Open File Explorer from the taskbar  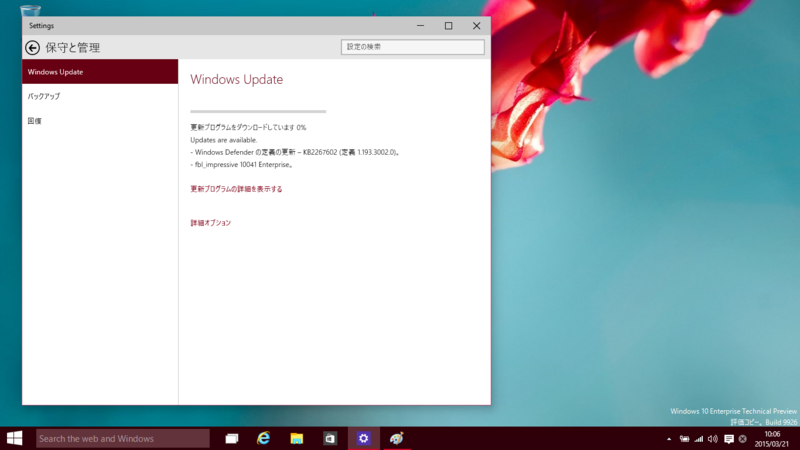tap(296, 438)
